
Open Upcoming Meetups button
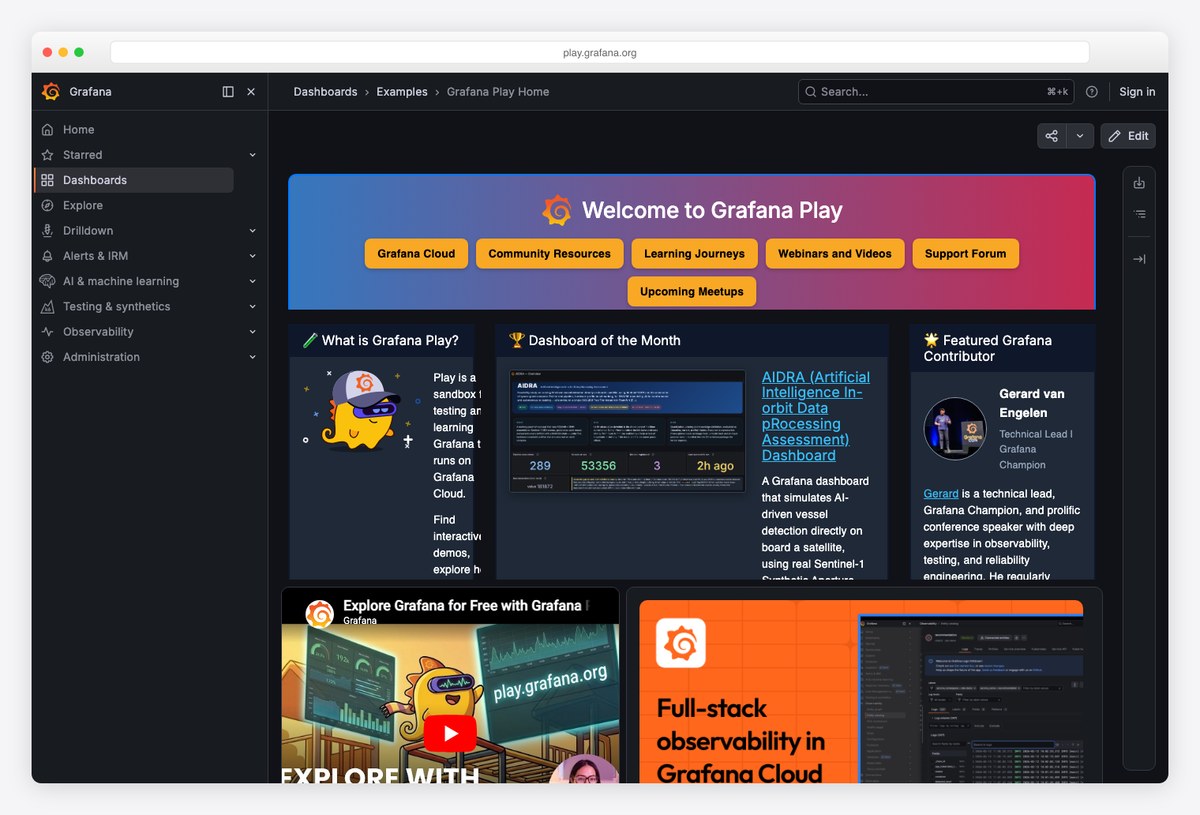click(x=692, y=292)
